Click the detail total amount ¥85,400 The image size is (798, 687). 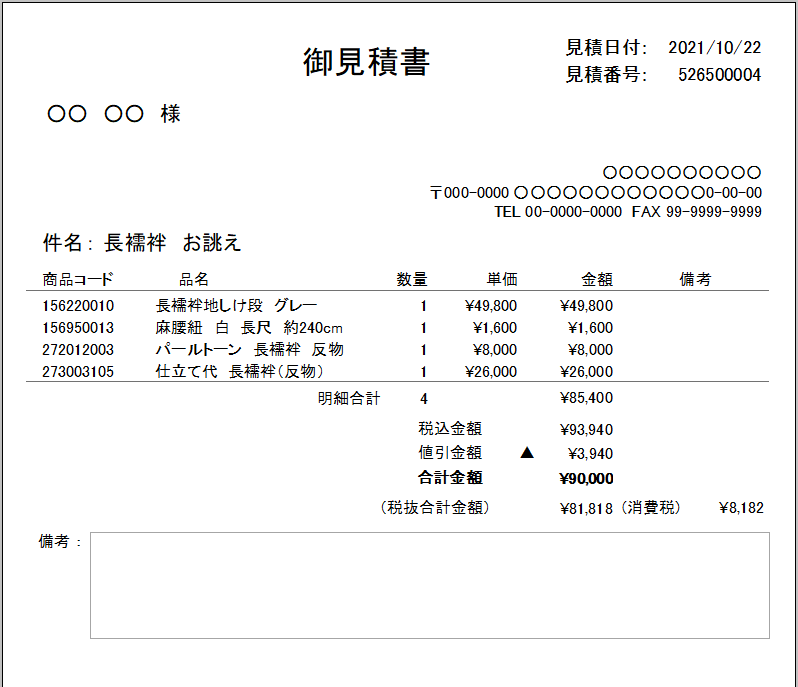point(586,398)
